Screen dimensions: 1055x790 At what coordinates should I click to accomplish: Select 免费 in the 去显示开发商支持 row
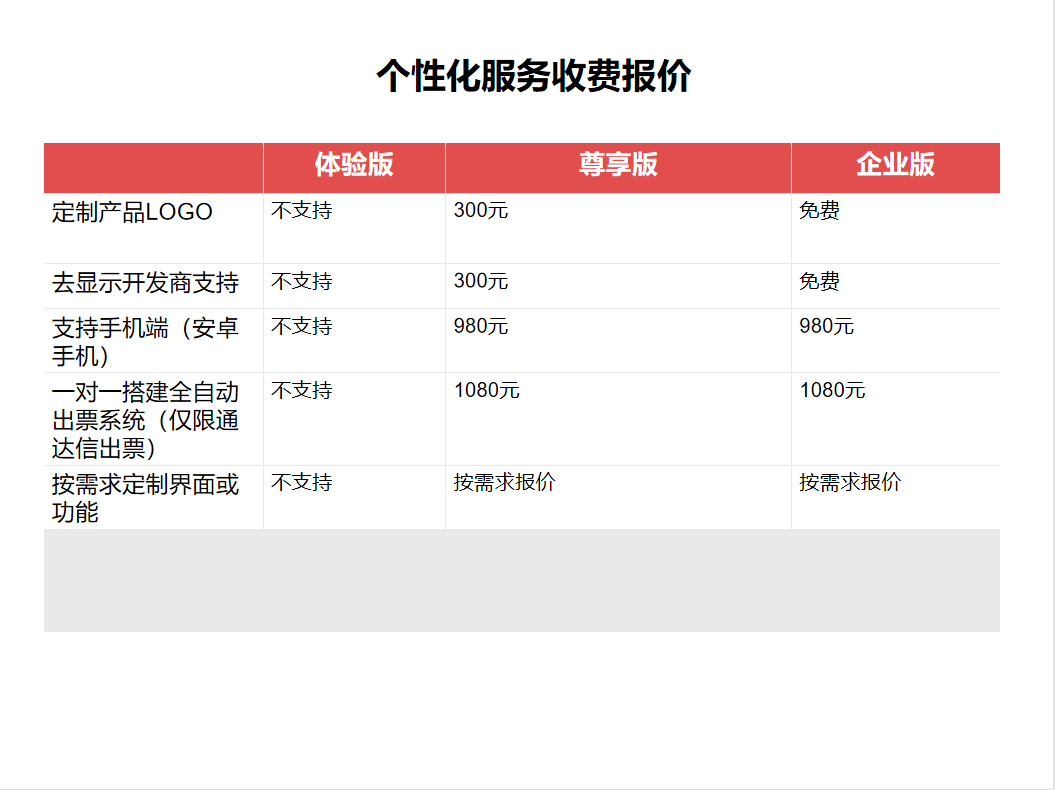coord(819,282)
